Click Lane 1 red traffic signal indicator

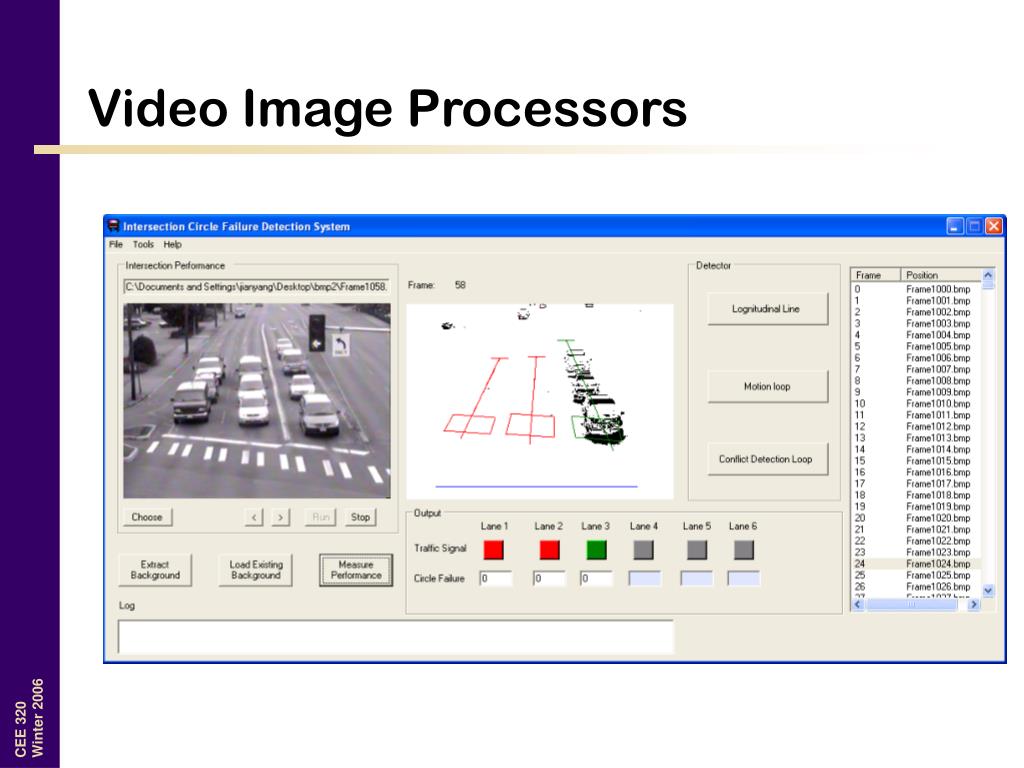[x=494, y=550]
